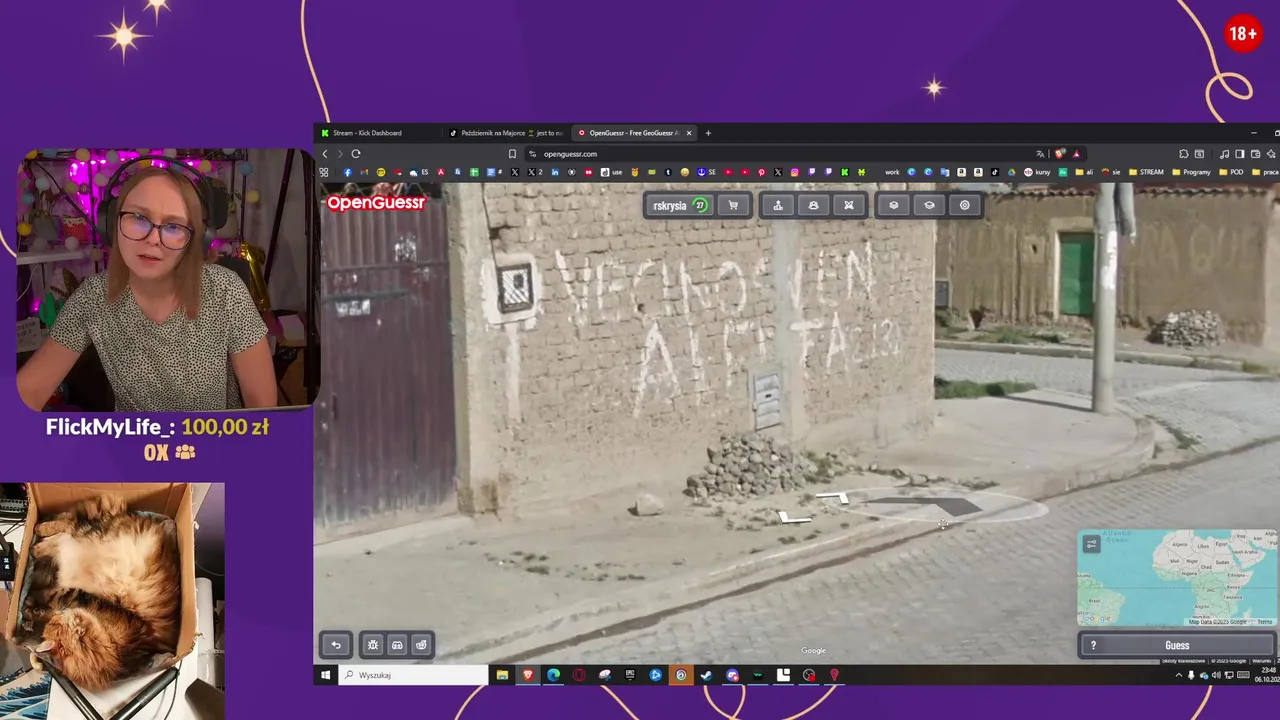Open the 'work' bookmark folder
This screenshot has width=1280, height=720.
(x=892, y=172)
